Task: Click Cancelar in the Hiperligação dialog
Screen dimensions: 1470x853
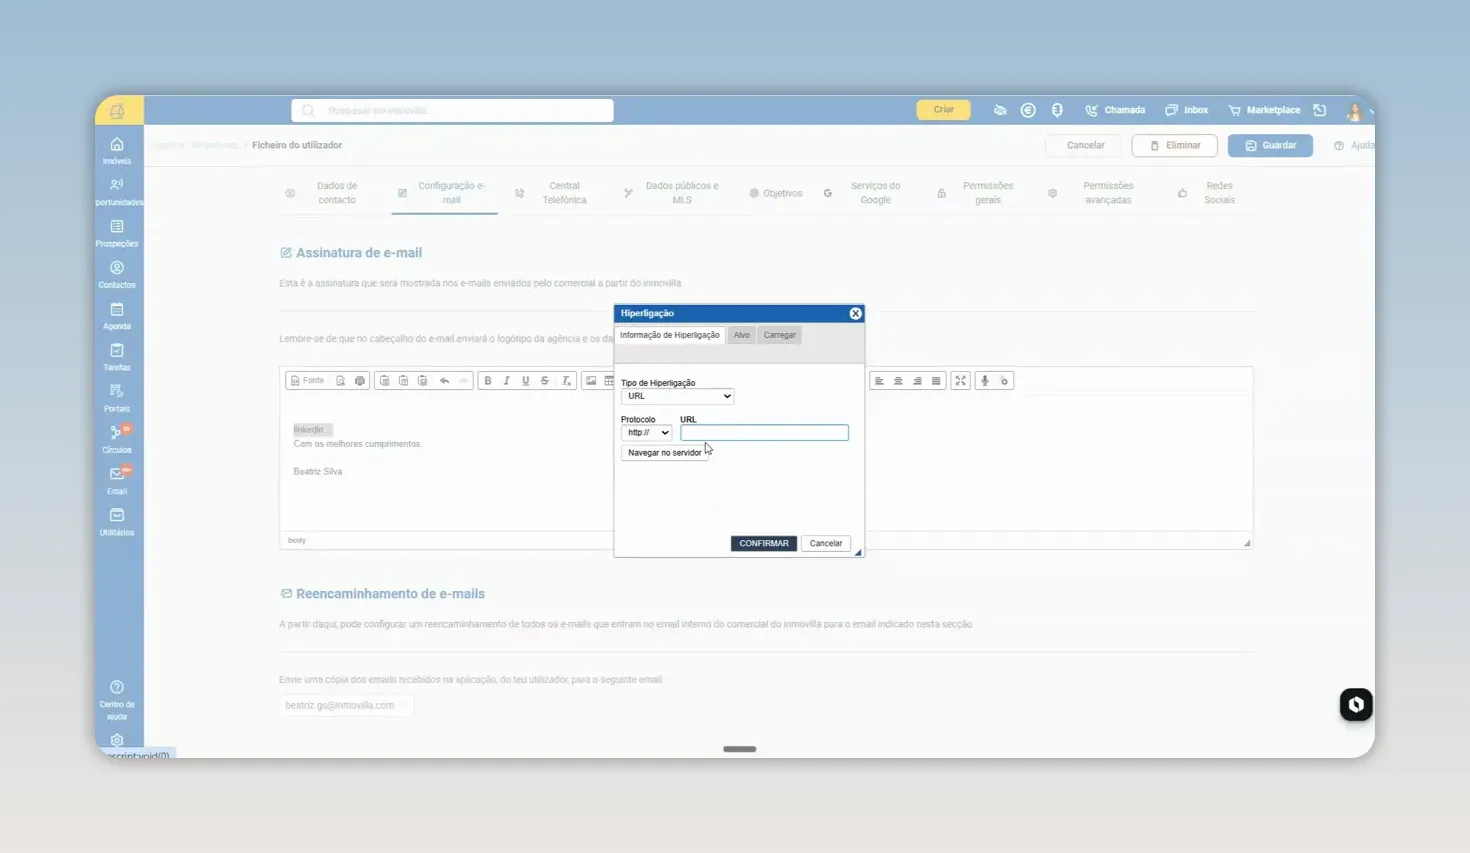Action: coord(826,543)
